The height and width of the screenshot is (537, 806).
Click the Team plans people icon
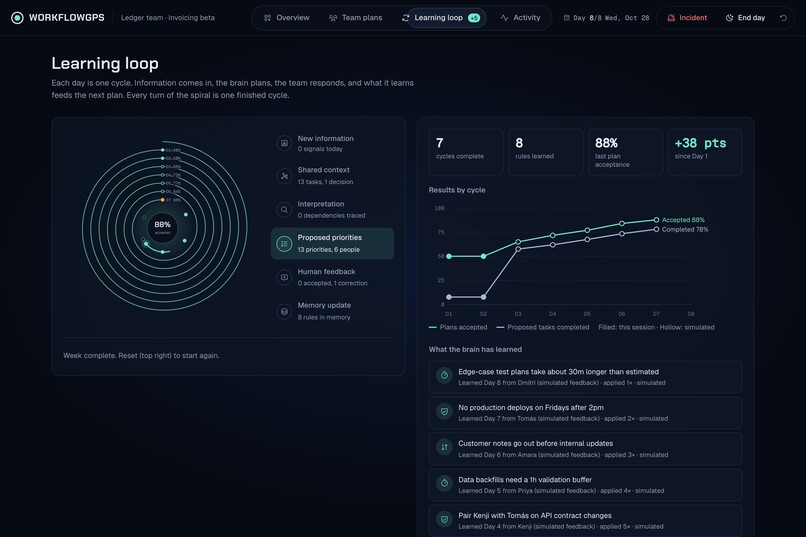[x=333, y=18]
